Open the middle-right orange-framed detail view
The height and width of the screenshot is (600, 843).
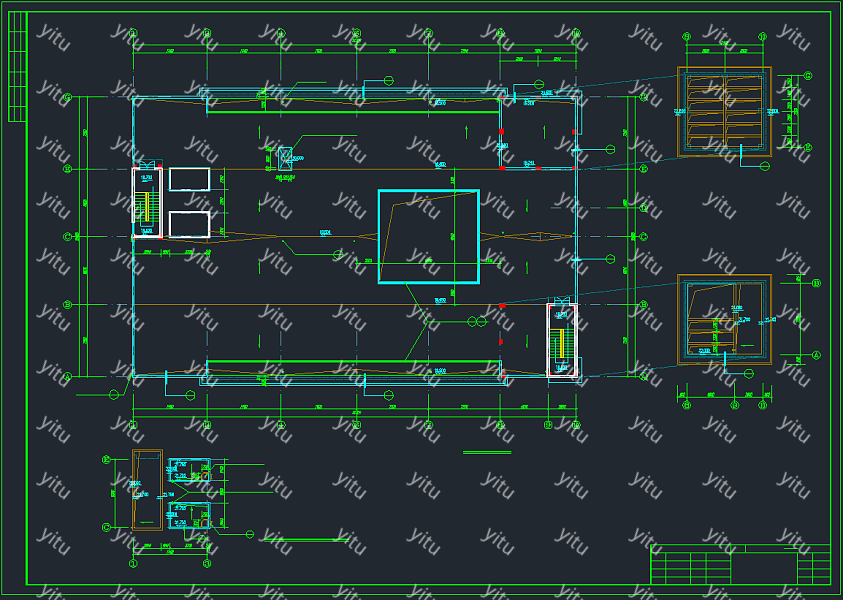(x=725, y=319)
